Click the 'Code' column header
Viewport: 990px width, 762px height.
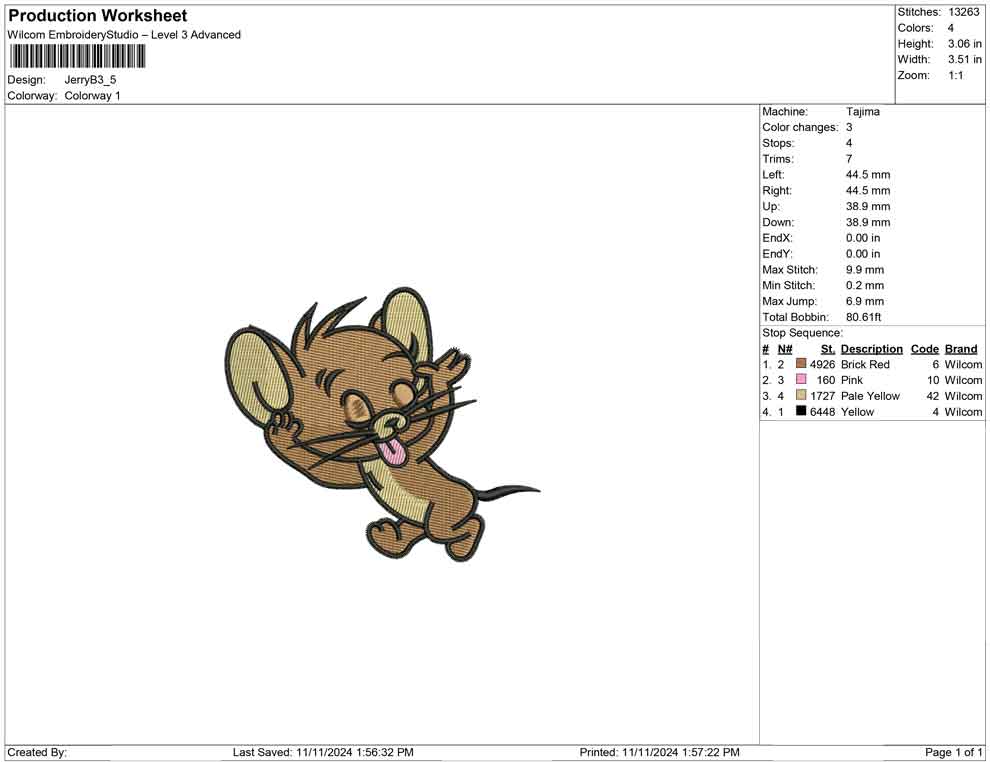click(x=925, y=348)
